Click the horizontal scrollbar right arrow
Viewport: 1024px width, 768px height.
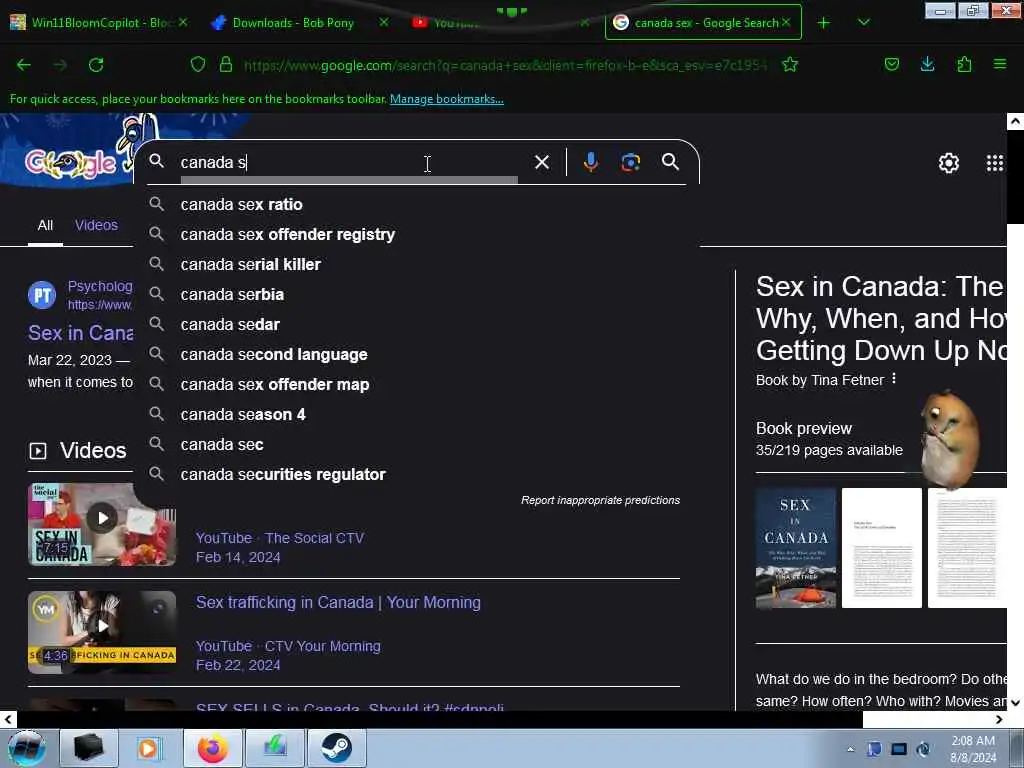click(x=999, y=720)
